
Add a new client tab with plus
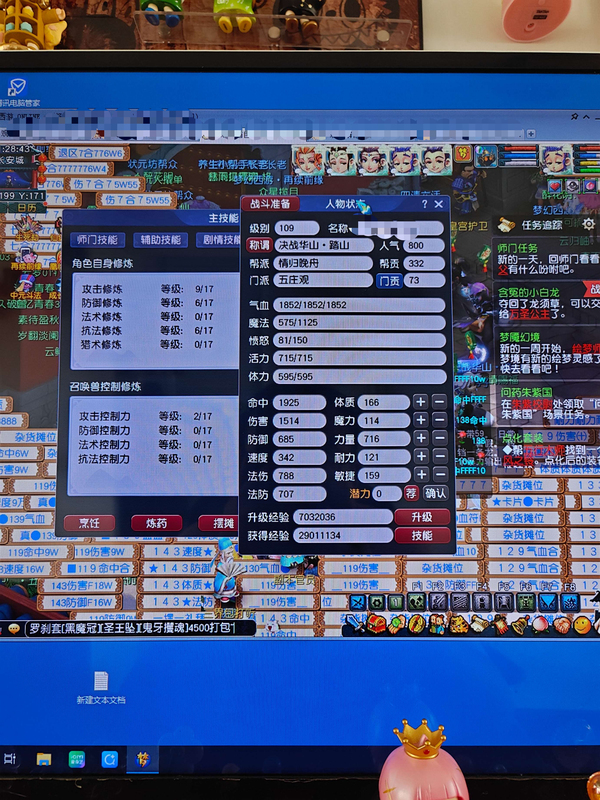tap(531, 134)
